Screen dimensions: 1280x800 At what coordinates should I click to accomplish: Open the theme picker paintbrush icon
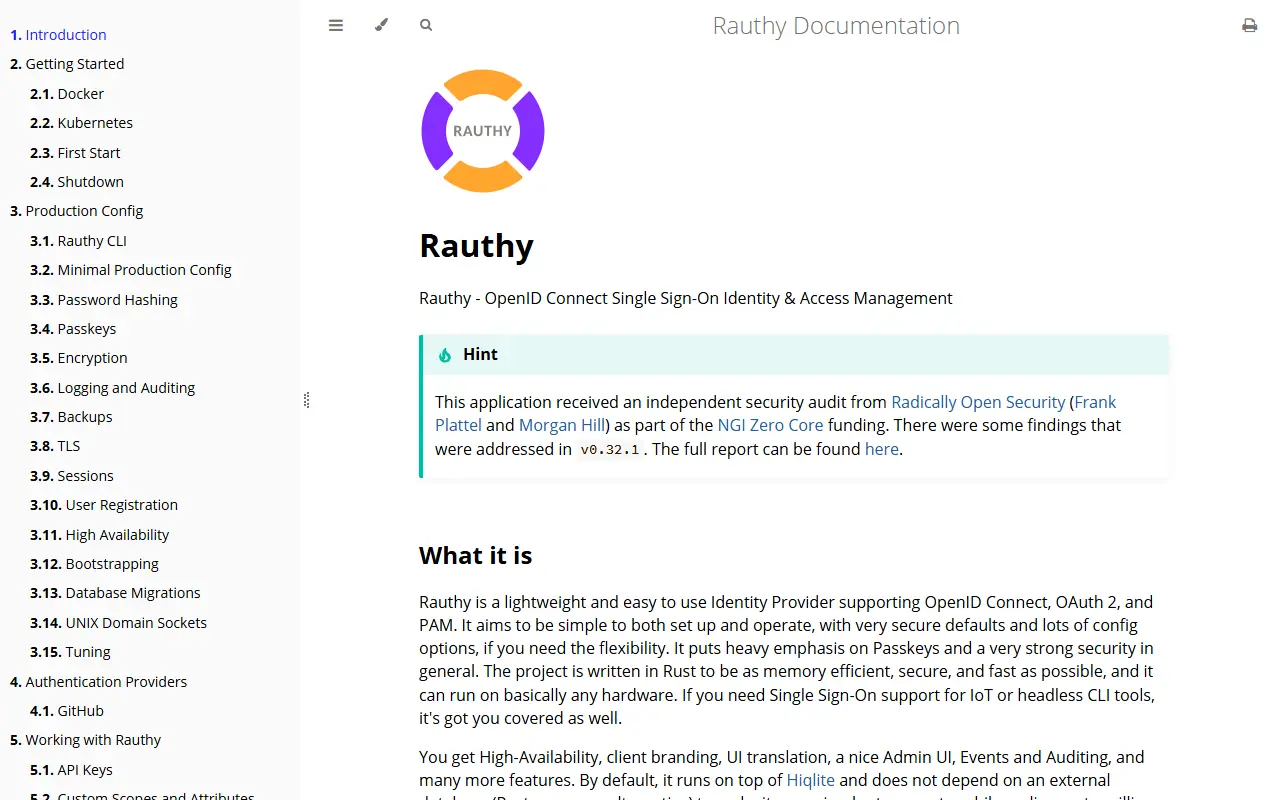[x=381, y=25]
